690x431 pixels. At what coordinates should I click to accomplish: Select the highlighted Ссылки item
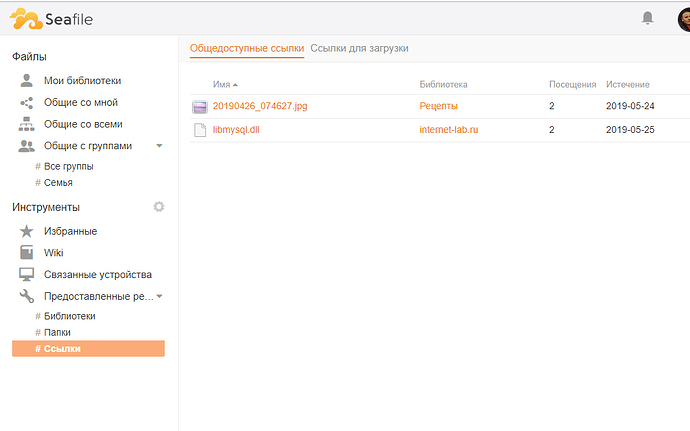(x=88, y=349)
